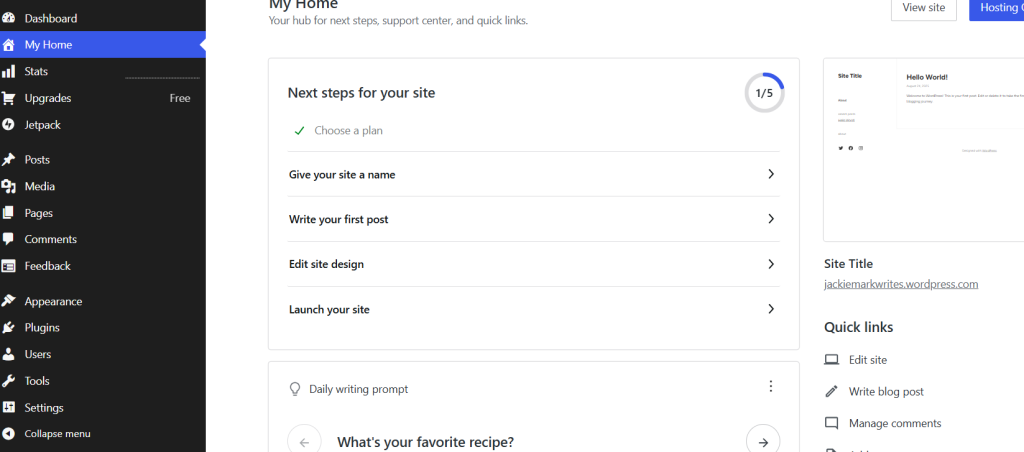
Task: Expand the 'Write your first post' chevron
Action: pyautogui.click(x=771, y=219)
